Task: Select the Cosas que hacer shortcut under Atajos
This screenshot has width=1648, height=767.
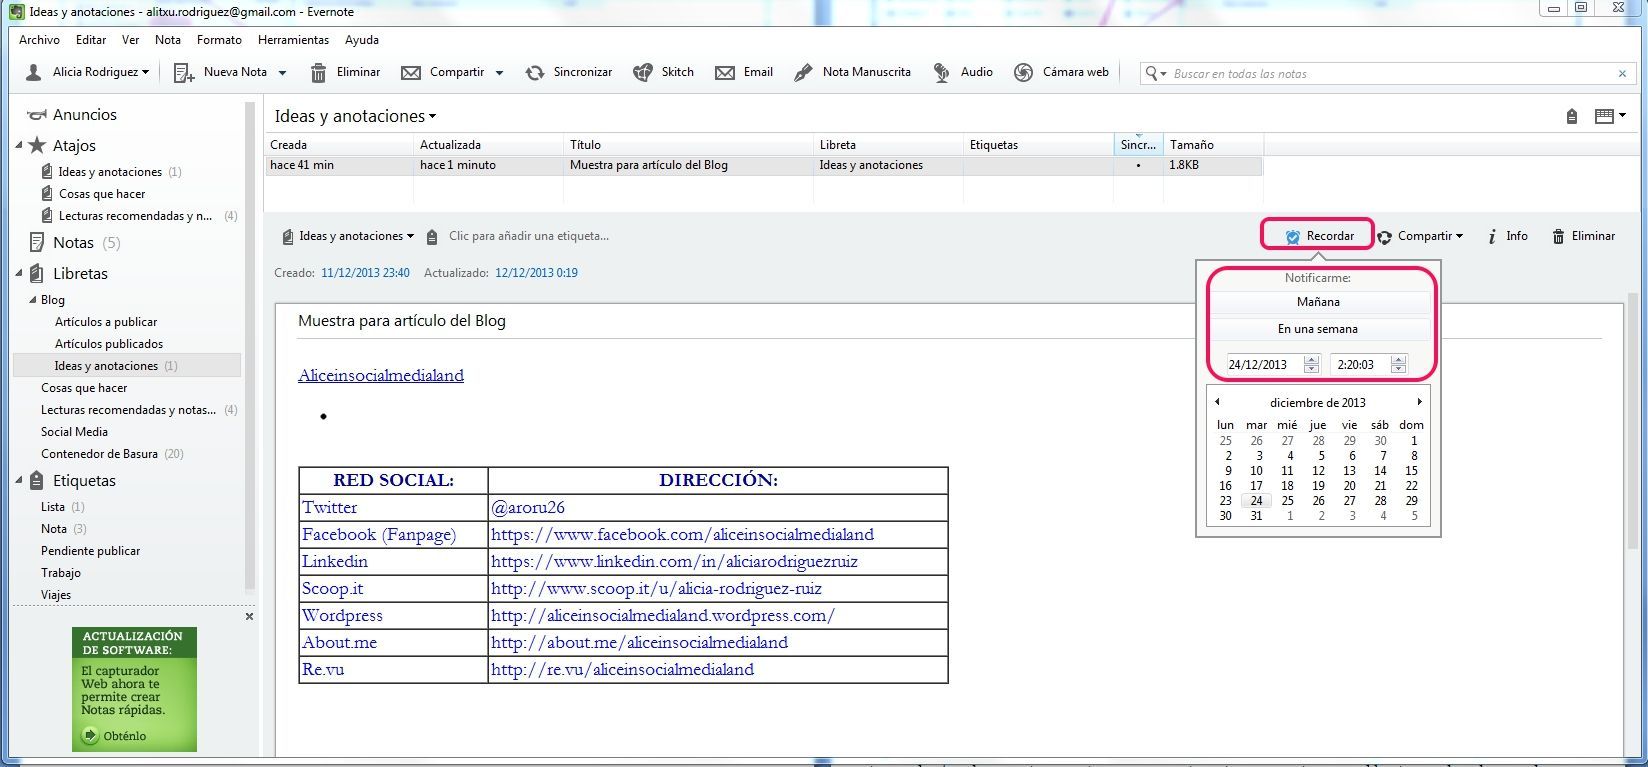Action: (102, 194)
